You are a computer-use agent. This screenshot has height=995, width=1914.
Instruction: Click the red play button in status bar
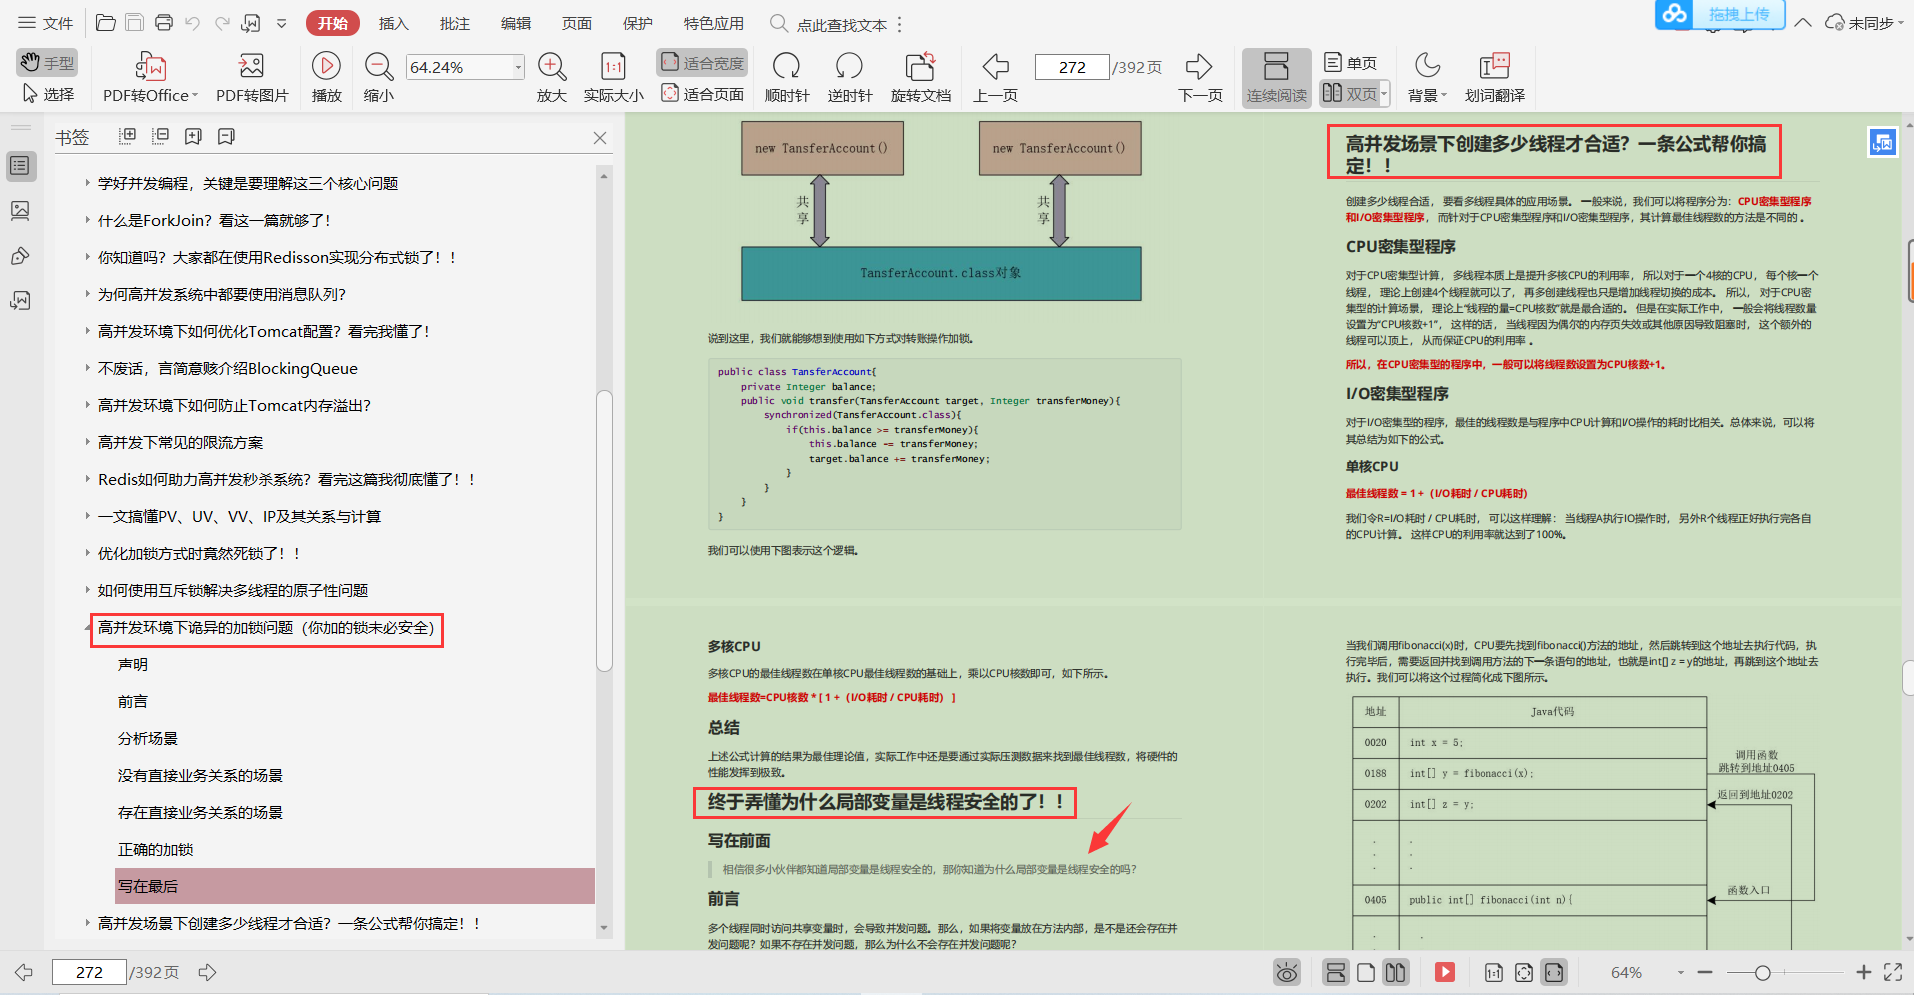pos(1445,972)
